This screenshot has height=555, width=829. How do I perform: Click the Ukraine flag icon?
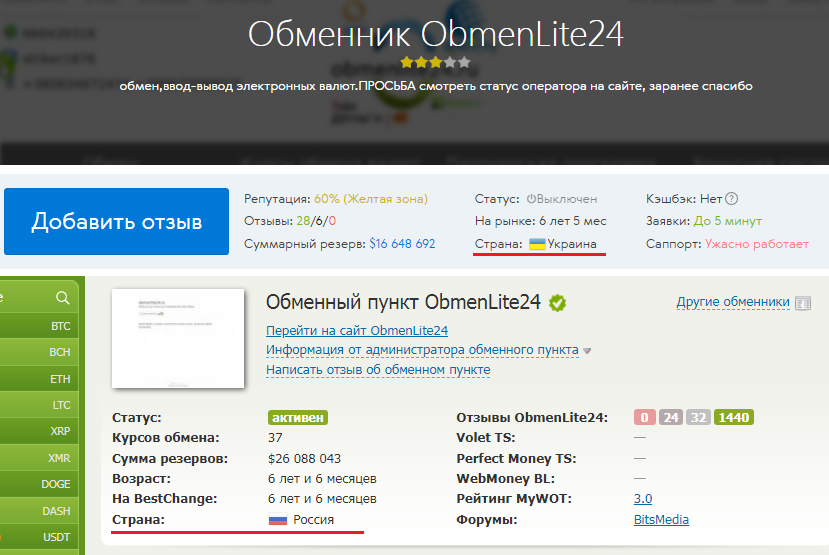pyautogui.click(x=537, y=244)
